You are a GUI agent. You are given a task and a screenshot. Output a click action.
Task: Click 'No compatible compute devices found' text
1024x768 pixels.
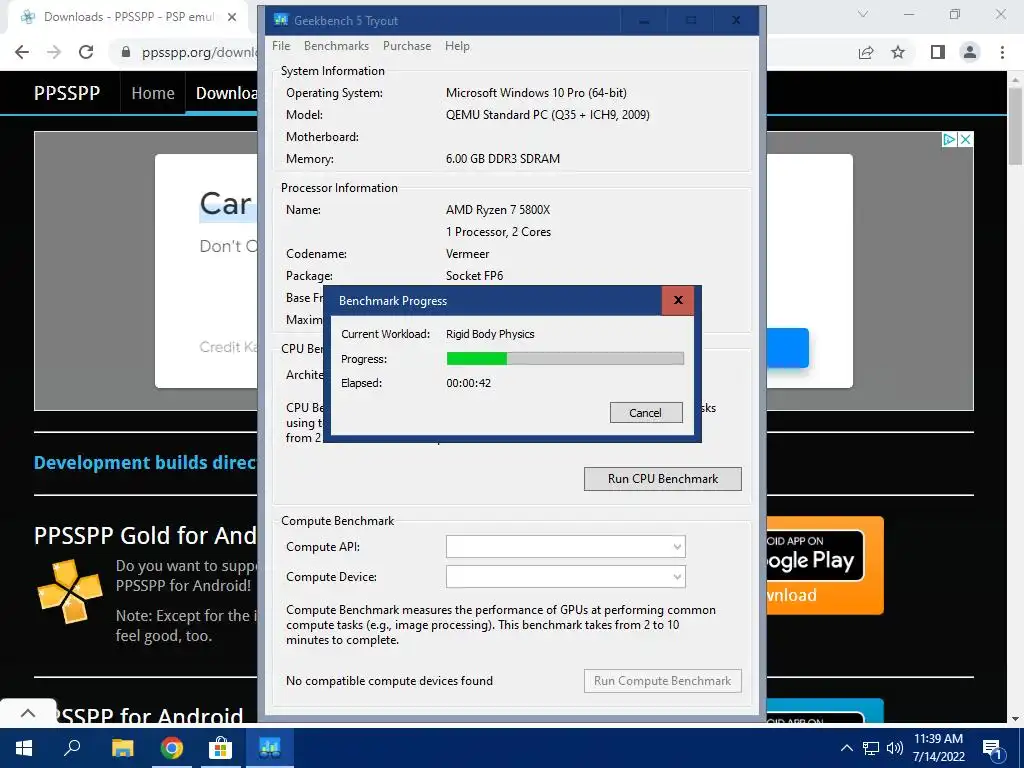[389, 680]
